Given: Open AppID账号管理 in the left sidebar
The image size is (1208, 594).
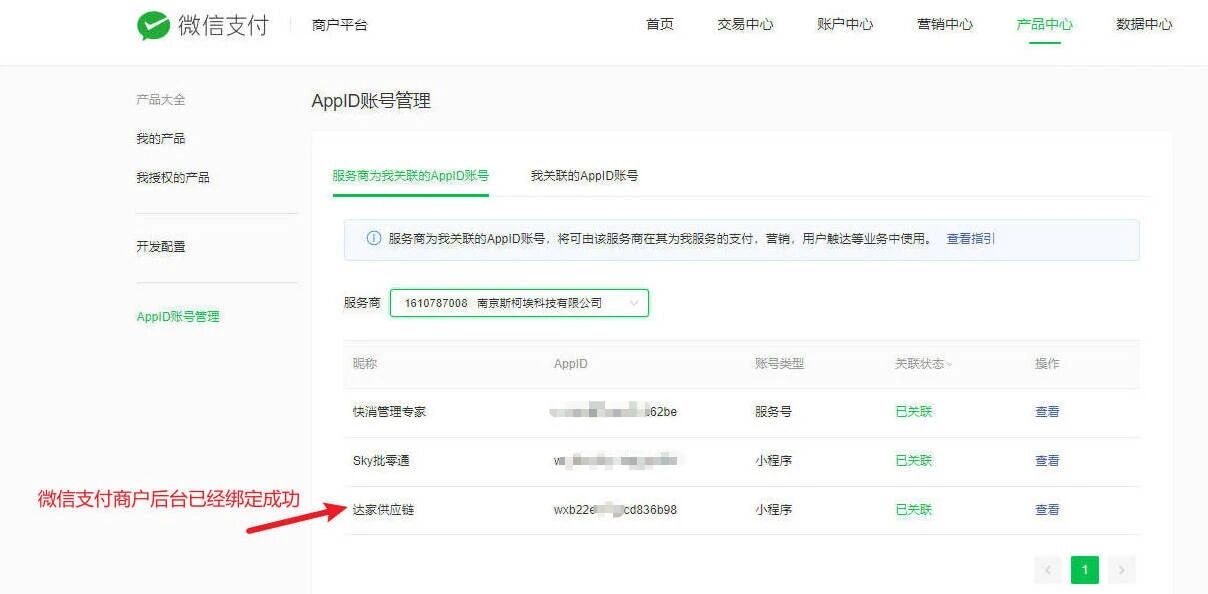Looking at the screenshot, I should pyautogui.click(x=178, y=316).
